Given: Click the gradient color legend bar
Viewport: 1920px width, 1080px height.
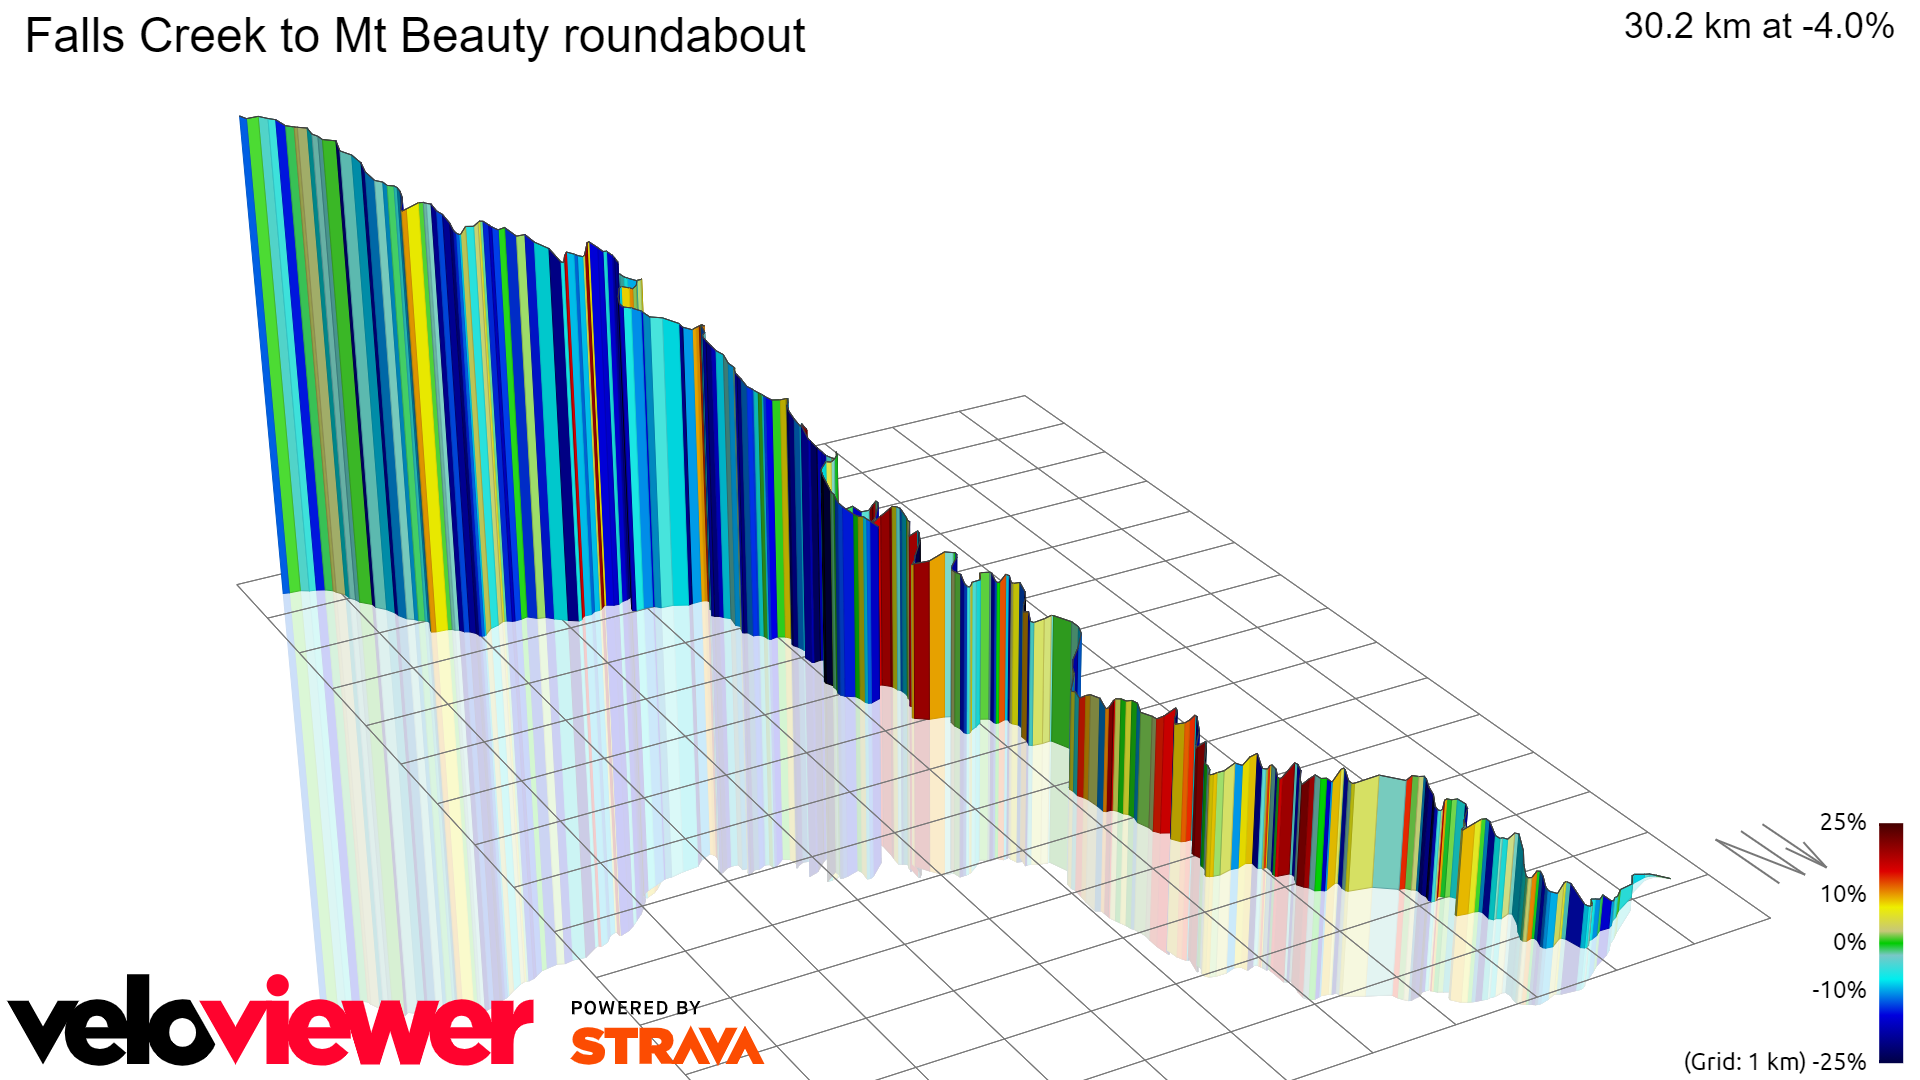Looking at the screenshot, I should click(x=1891, y=942).
